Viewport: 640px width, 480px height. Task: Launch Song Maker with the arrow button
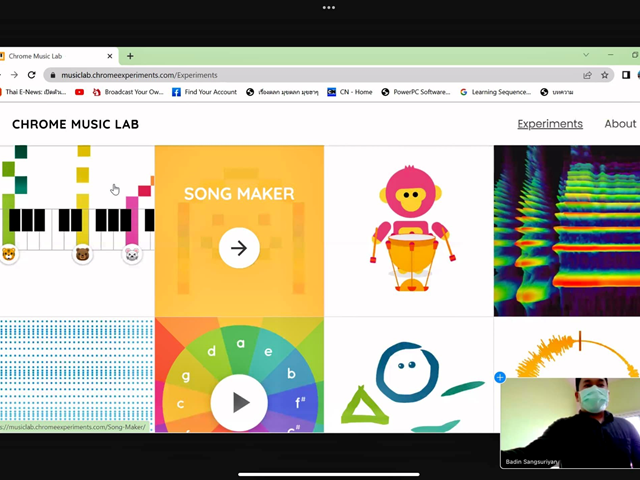pyautogui.click(x=239, y=248)
